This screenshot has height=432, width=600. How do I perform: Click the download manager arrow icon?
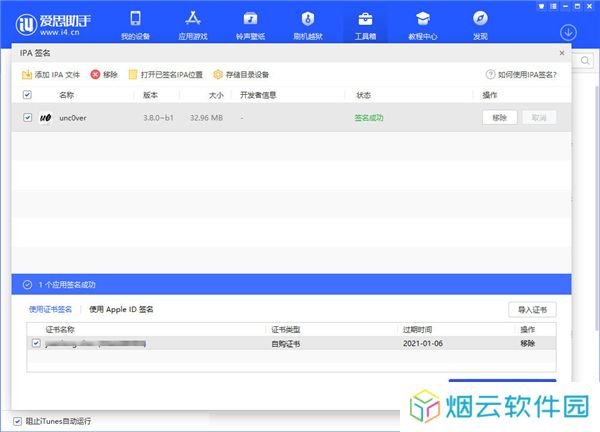(568, 33)
